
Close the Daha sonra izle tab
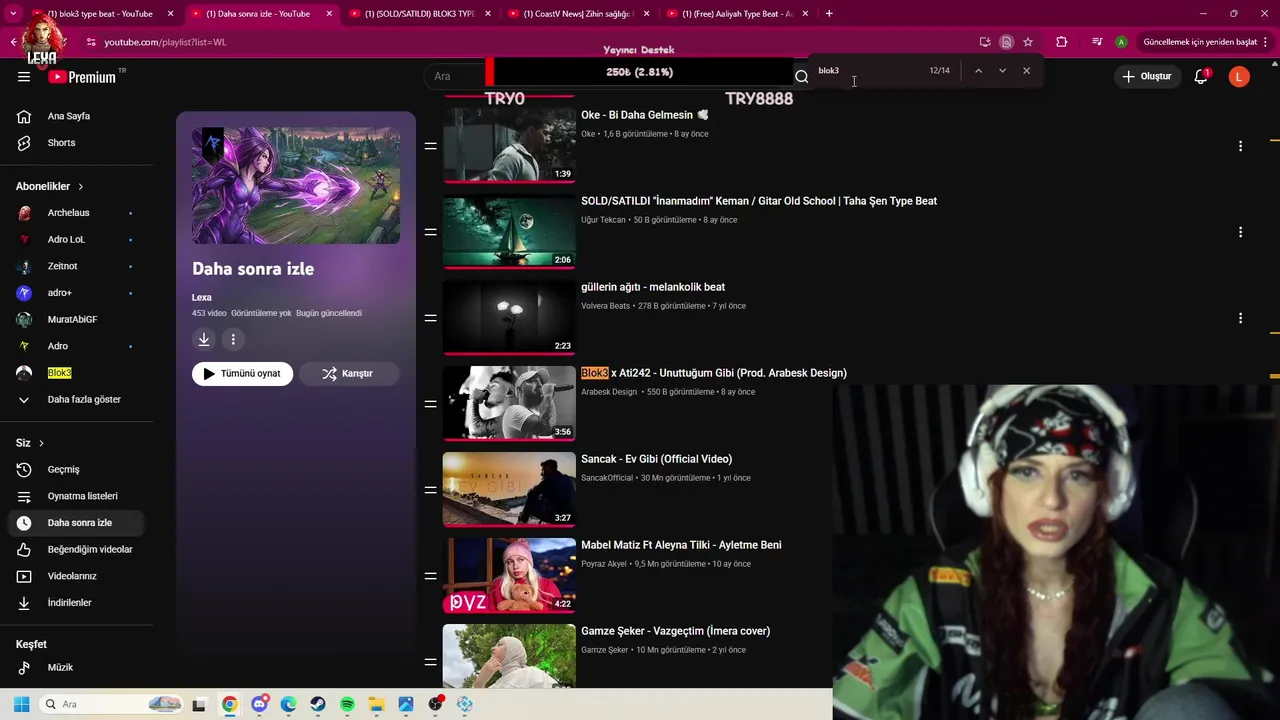click(x=329, y=14)
